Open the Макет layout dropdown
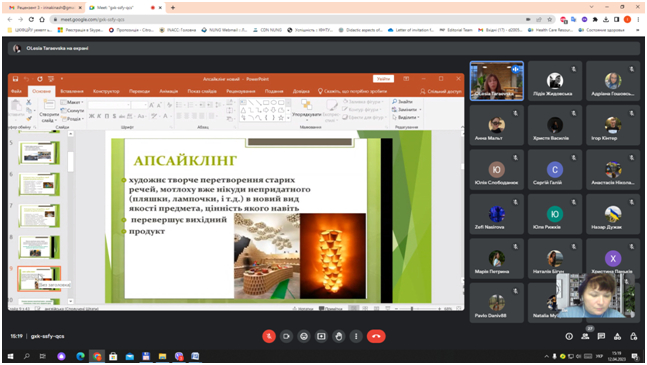Image resolution: width=647 pixels, height=365 pixels. pos(72,102)
